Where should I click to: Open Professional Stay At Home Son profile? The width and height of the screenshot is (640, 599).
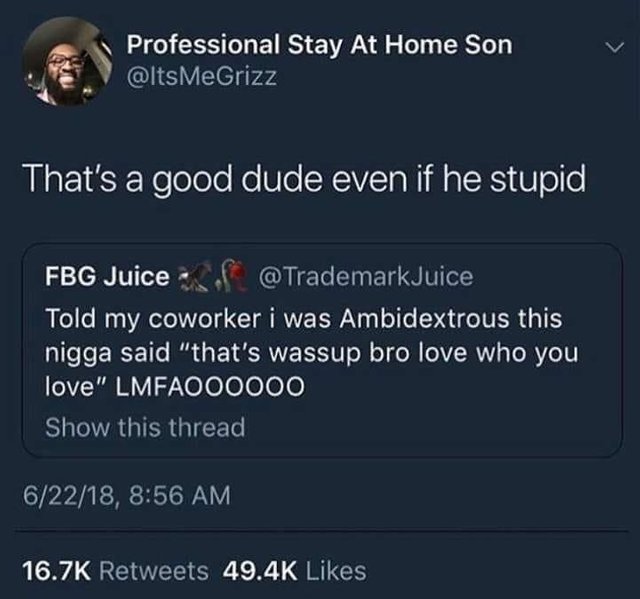pyautogui.click(x=319, y=45)
